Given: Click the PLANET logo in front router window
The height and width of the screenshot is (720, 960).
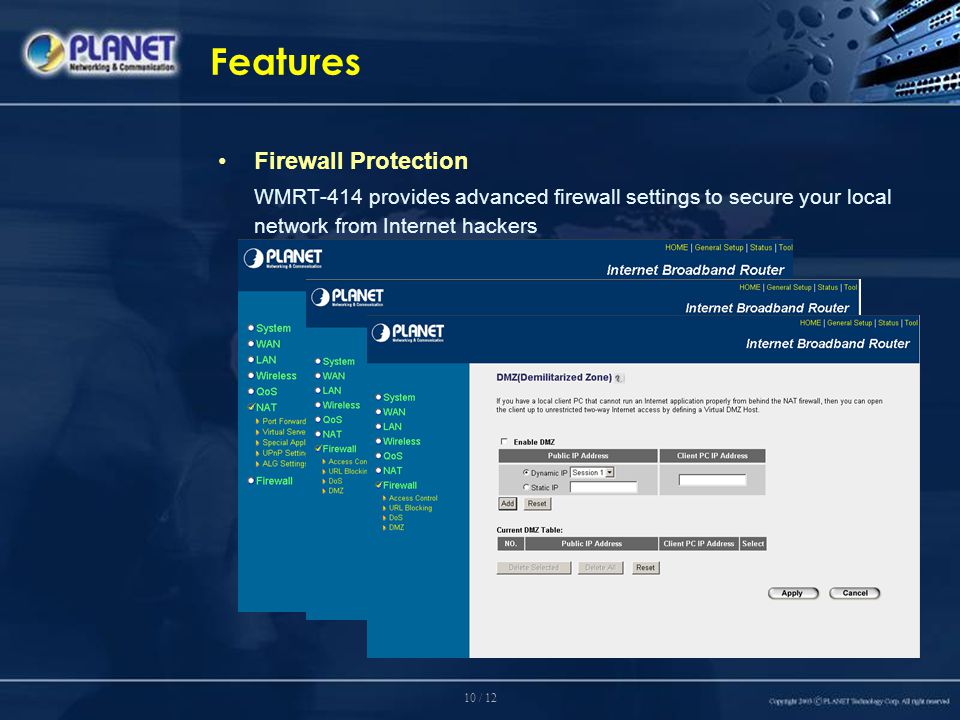Looking at the screenshot, I should [x=408, y=333].
